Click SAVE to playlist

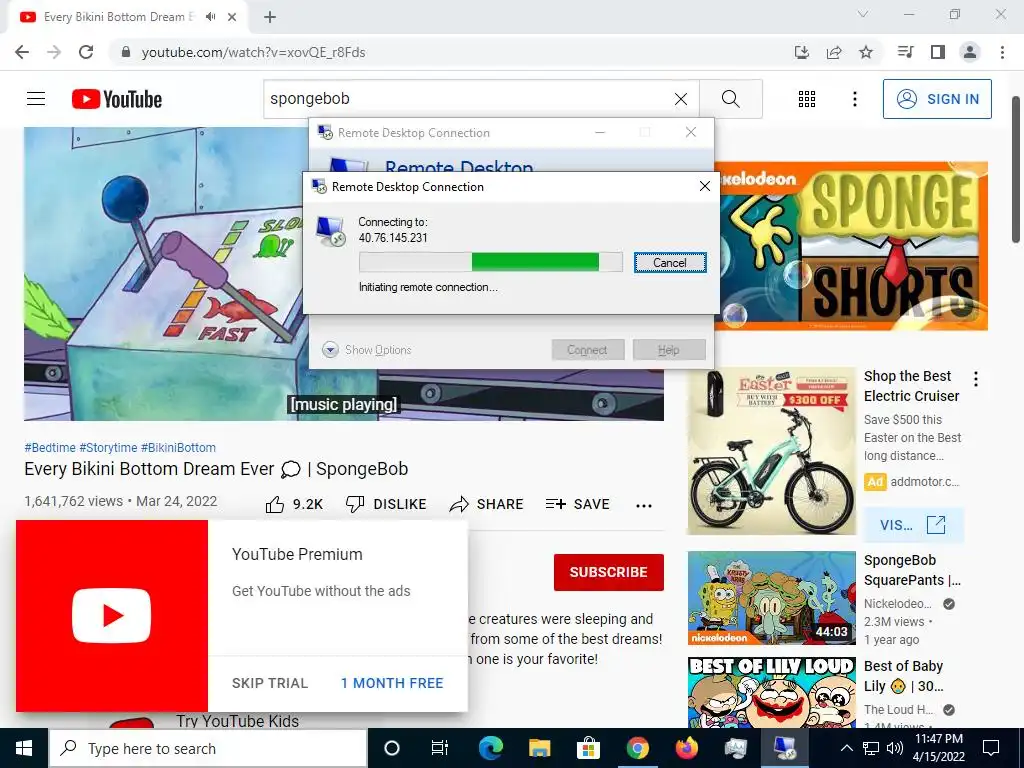coord(577,504)
